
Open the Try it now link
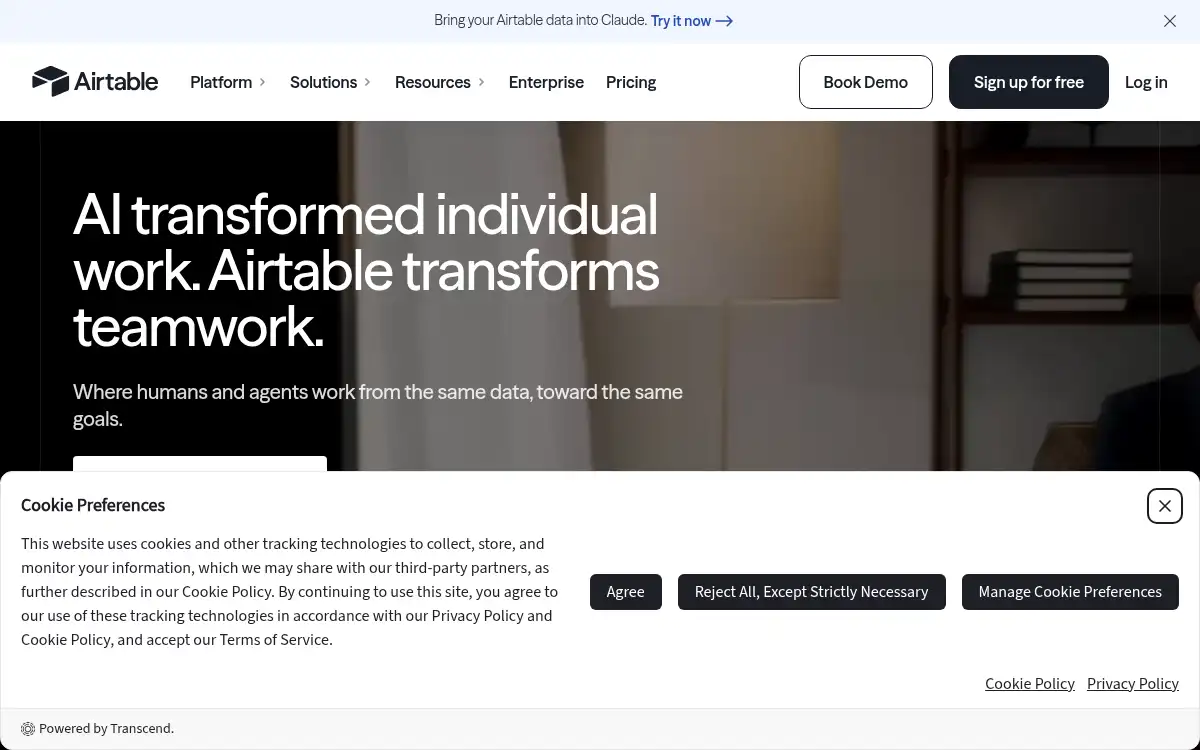click(692, 21)
